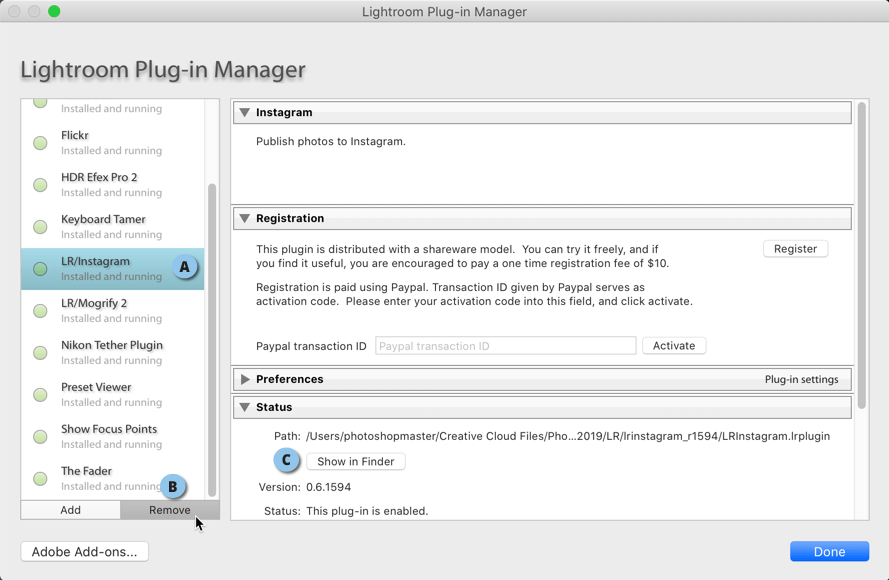Image resolution: width=889 pixels, height=580 pixels.
Task: Click the Activate button
Action: point(674,346)
